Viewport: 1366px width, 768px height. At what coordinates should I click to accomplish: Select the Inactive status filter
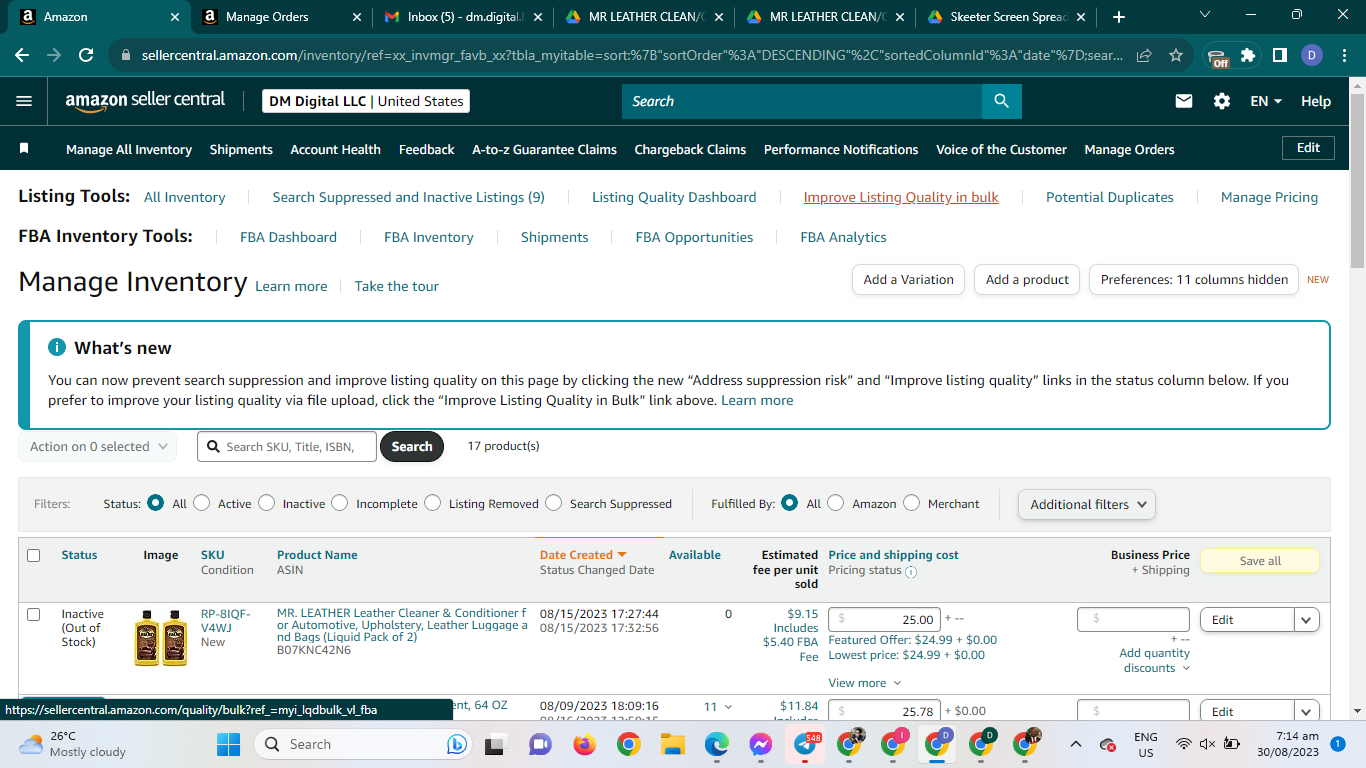point(266,503)
